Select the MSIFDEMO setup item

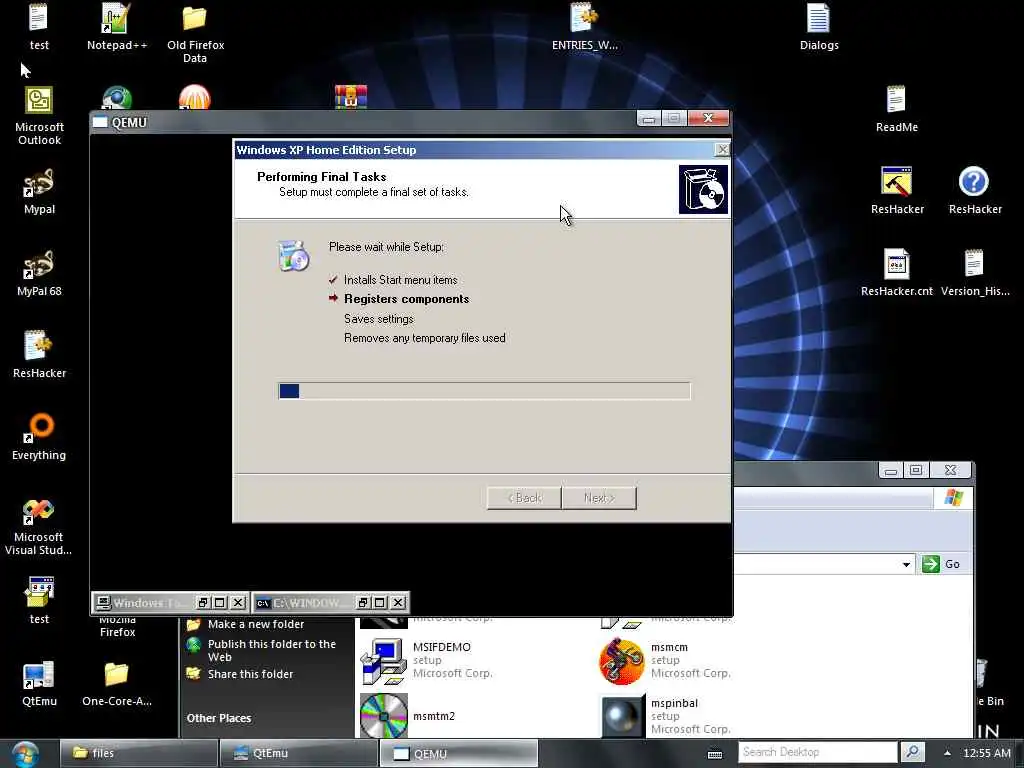pyautogui.click(x=427, y=660)
